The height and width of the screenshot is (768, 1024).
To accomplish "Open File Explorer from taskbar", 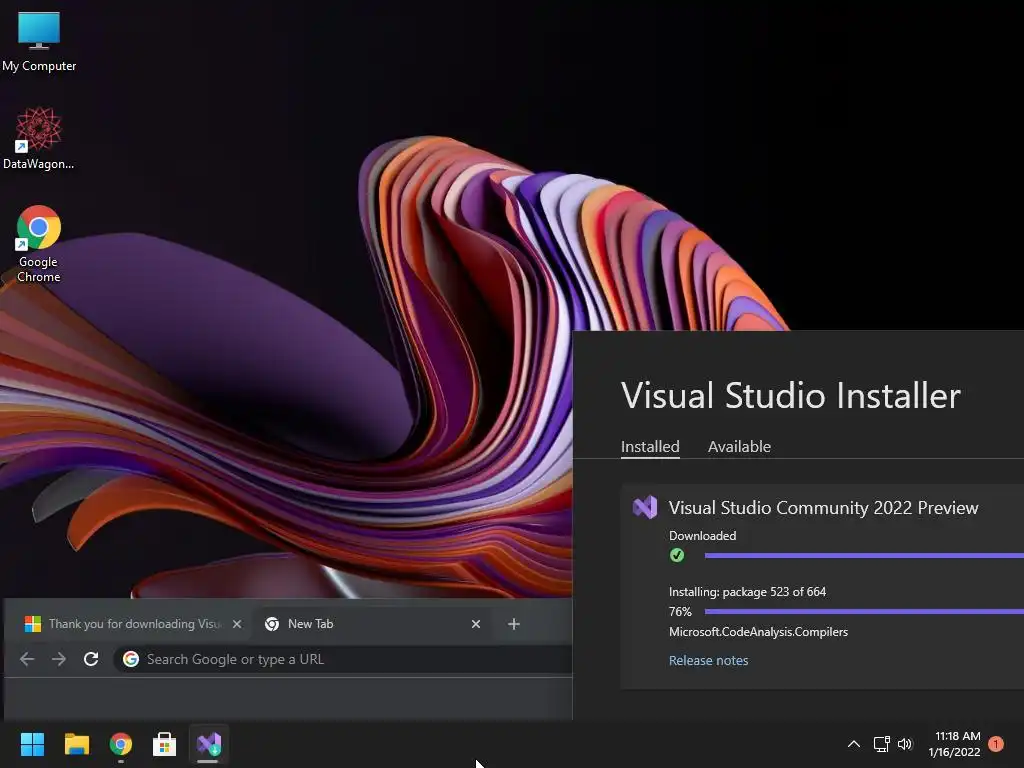I will tap(76, 744).
